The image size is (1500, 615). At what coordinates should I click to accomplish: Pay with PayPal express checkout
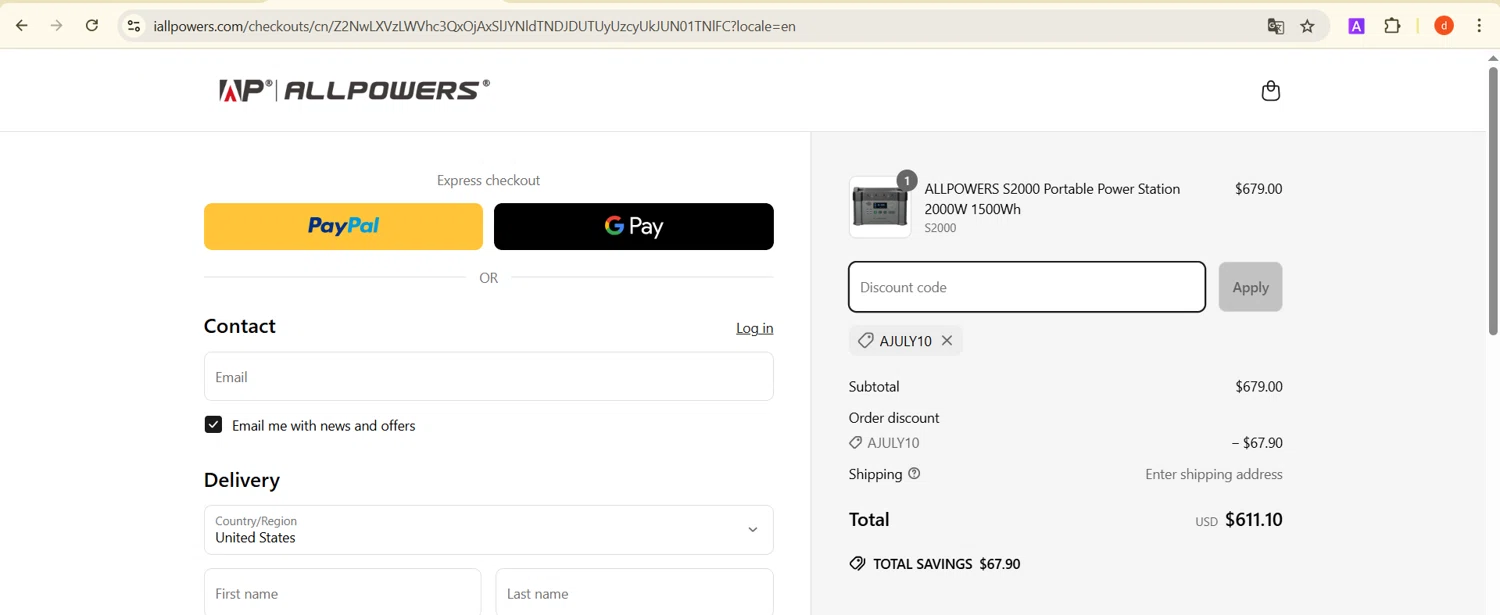click(343, 226)
